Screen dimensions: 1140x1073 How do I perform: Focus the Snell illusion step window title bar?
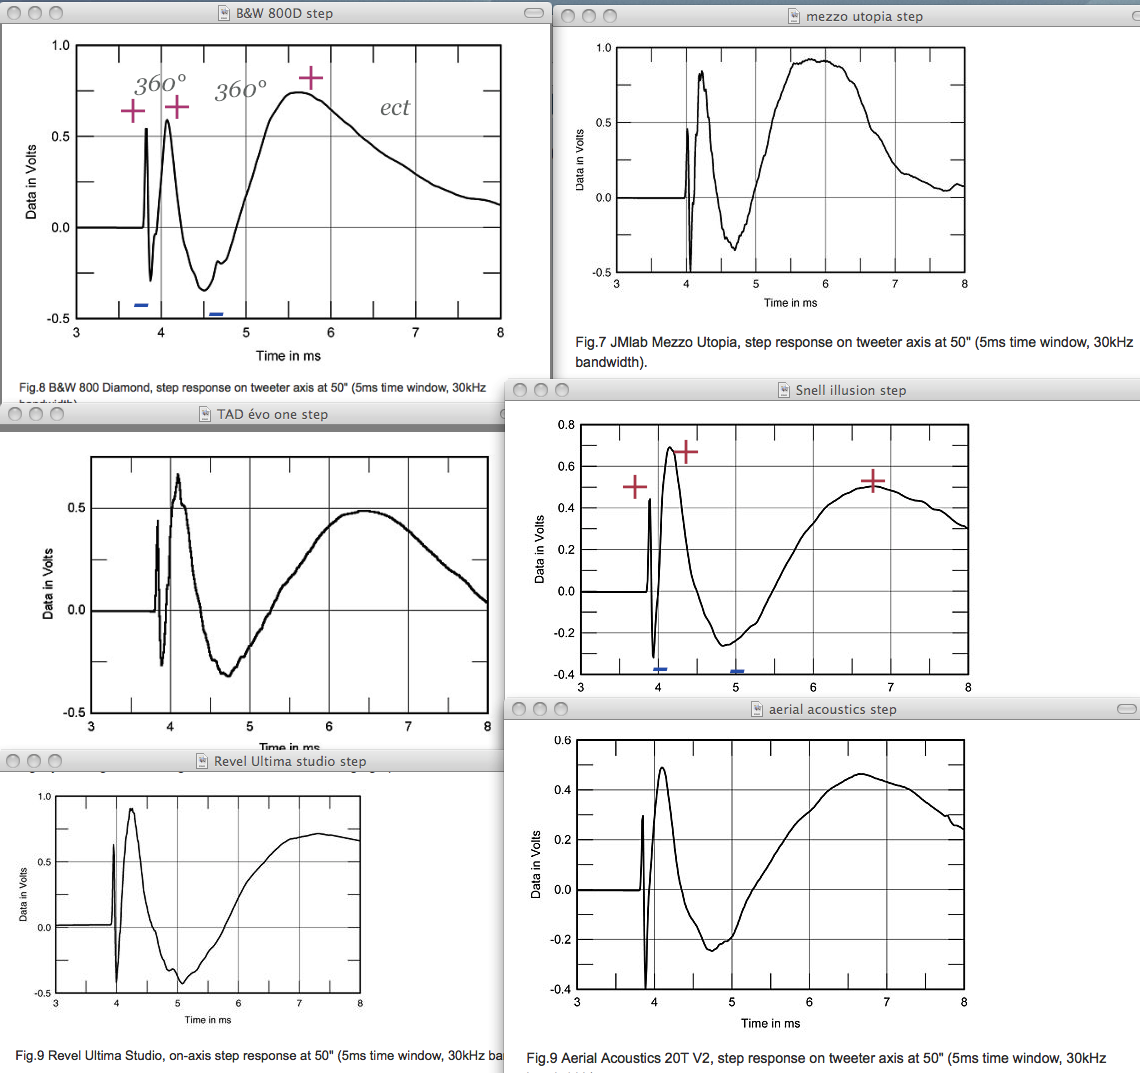coord(822,390)
